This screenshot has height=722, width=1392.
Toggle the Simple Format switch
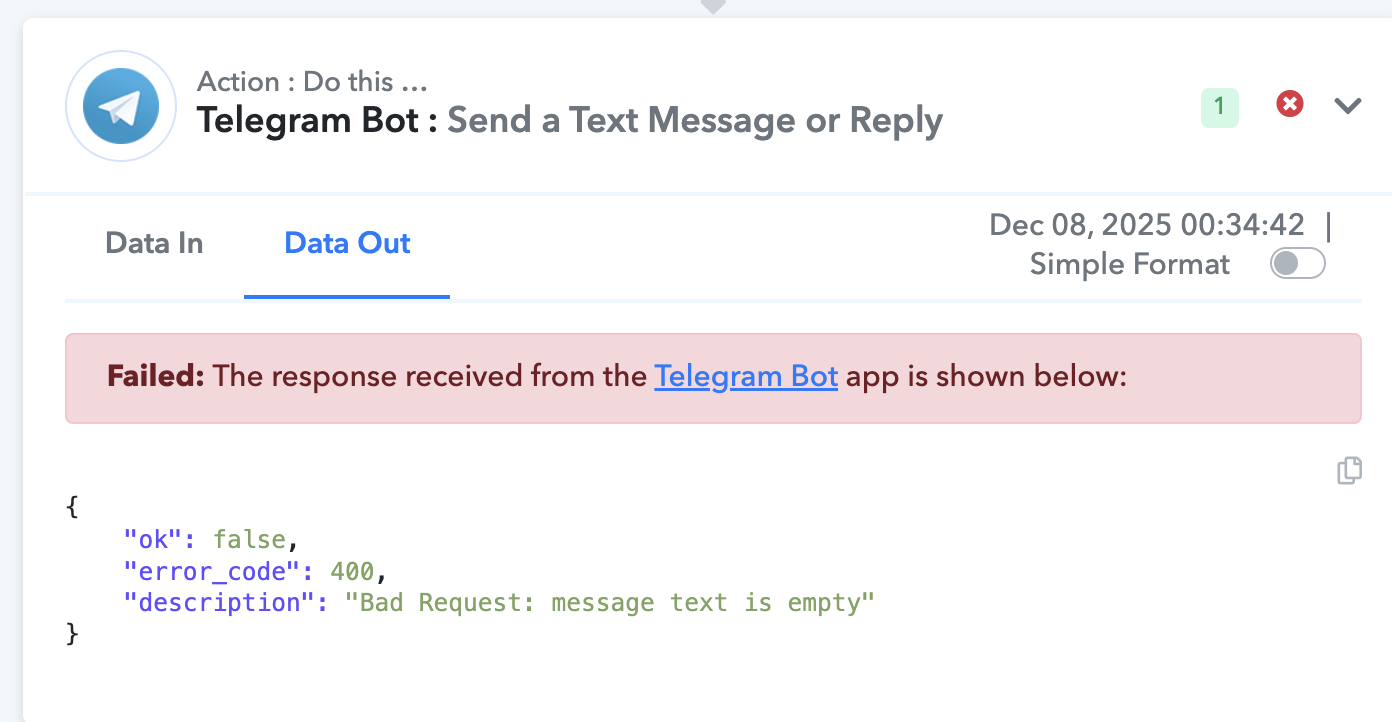[1297, 264]
